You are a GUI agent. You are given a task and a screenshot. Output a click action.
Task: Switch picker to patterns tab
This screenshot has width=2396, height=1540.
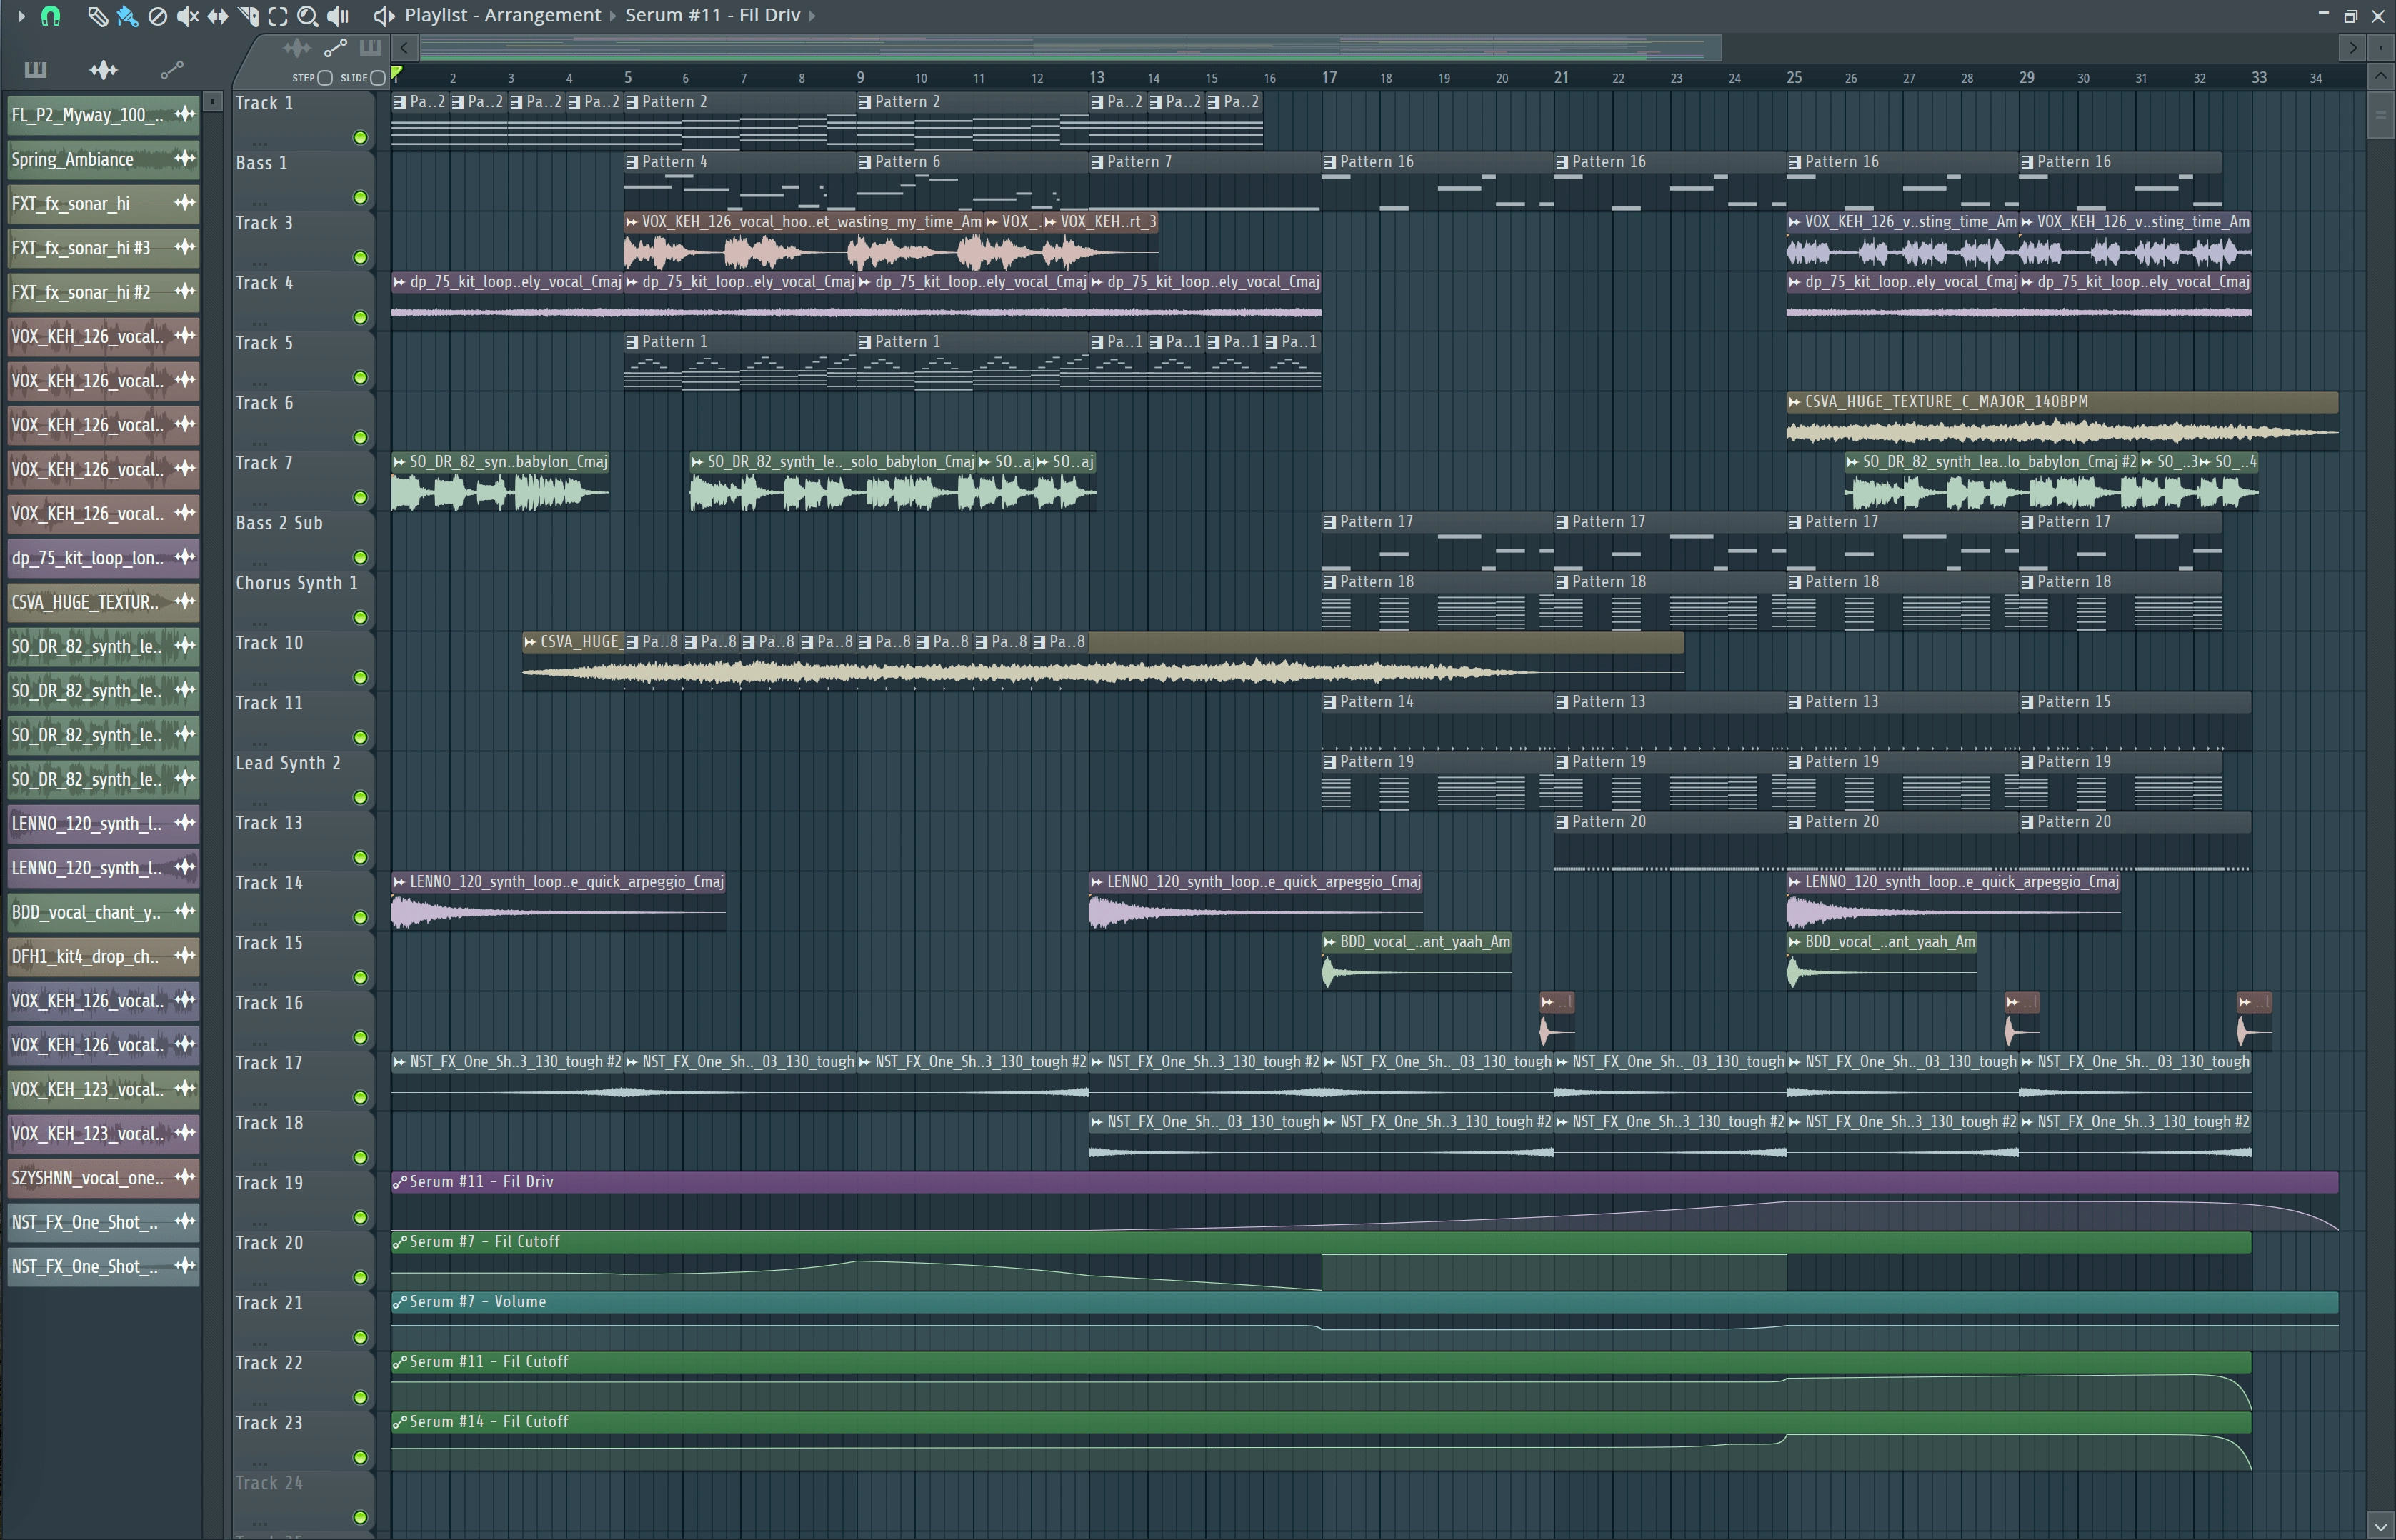[35, 69]
